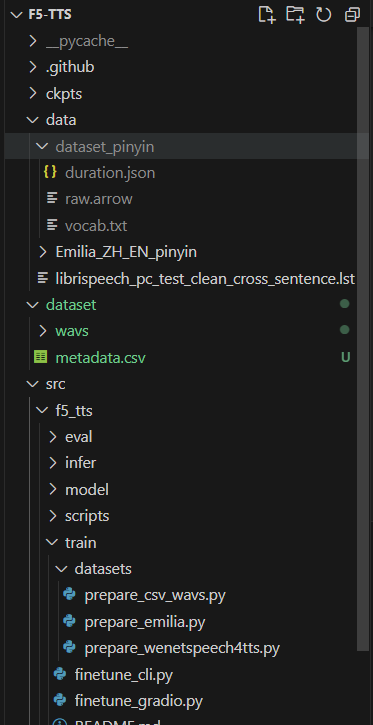Click the file icon of the librispeech .lst file
The width and height of the screenshot is (373, 725).
(x=43, y=278)
